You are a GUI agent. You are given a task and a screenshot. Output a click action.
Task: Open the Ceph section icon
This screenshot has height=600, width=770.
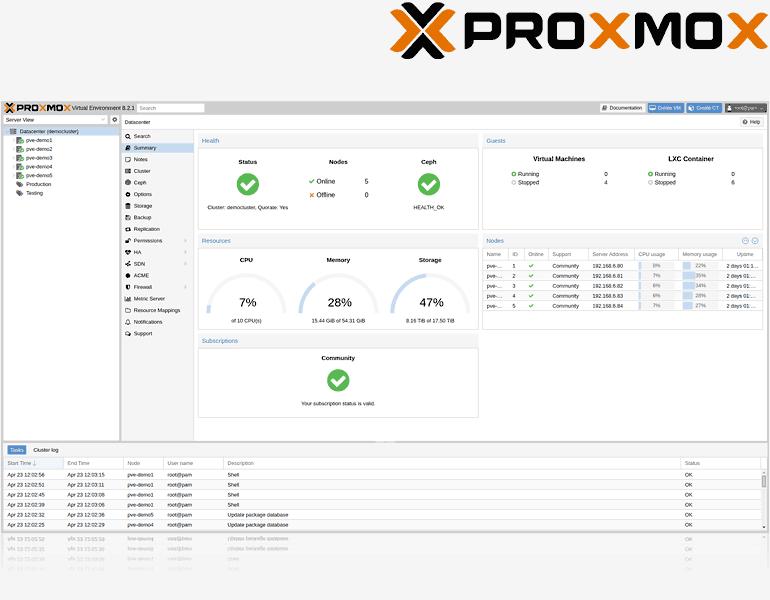click(x=128, y=183)
